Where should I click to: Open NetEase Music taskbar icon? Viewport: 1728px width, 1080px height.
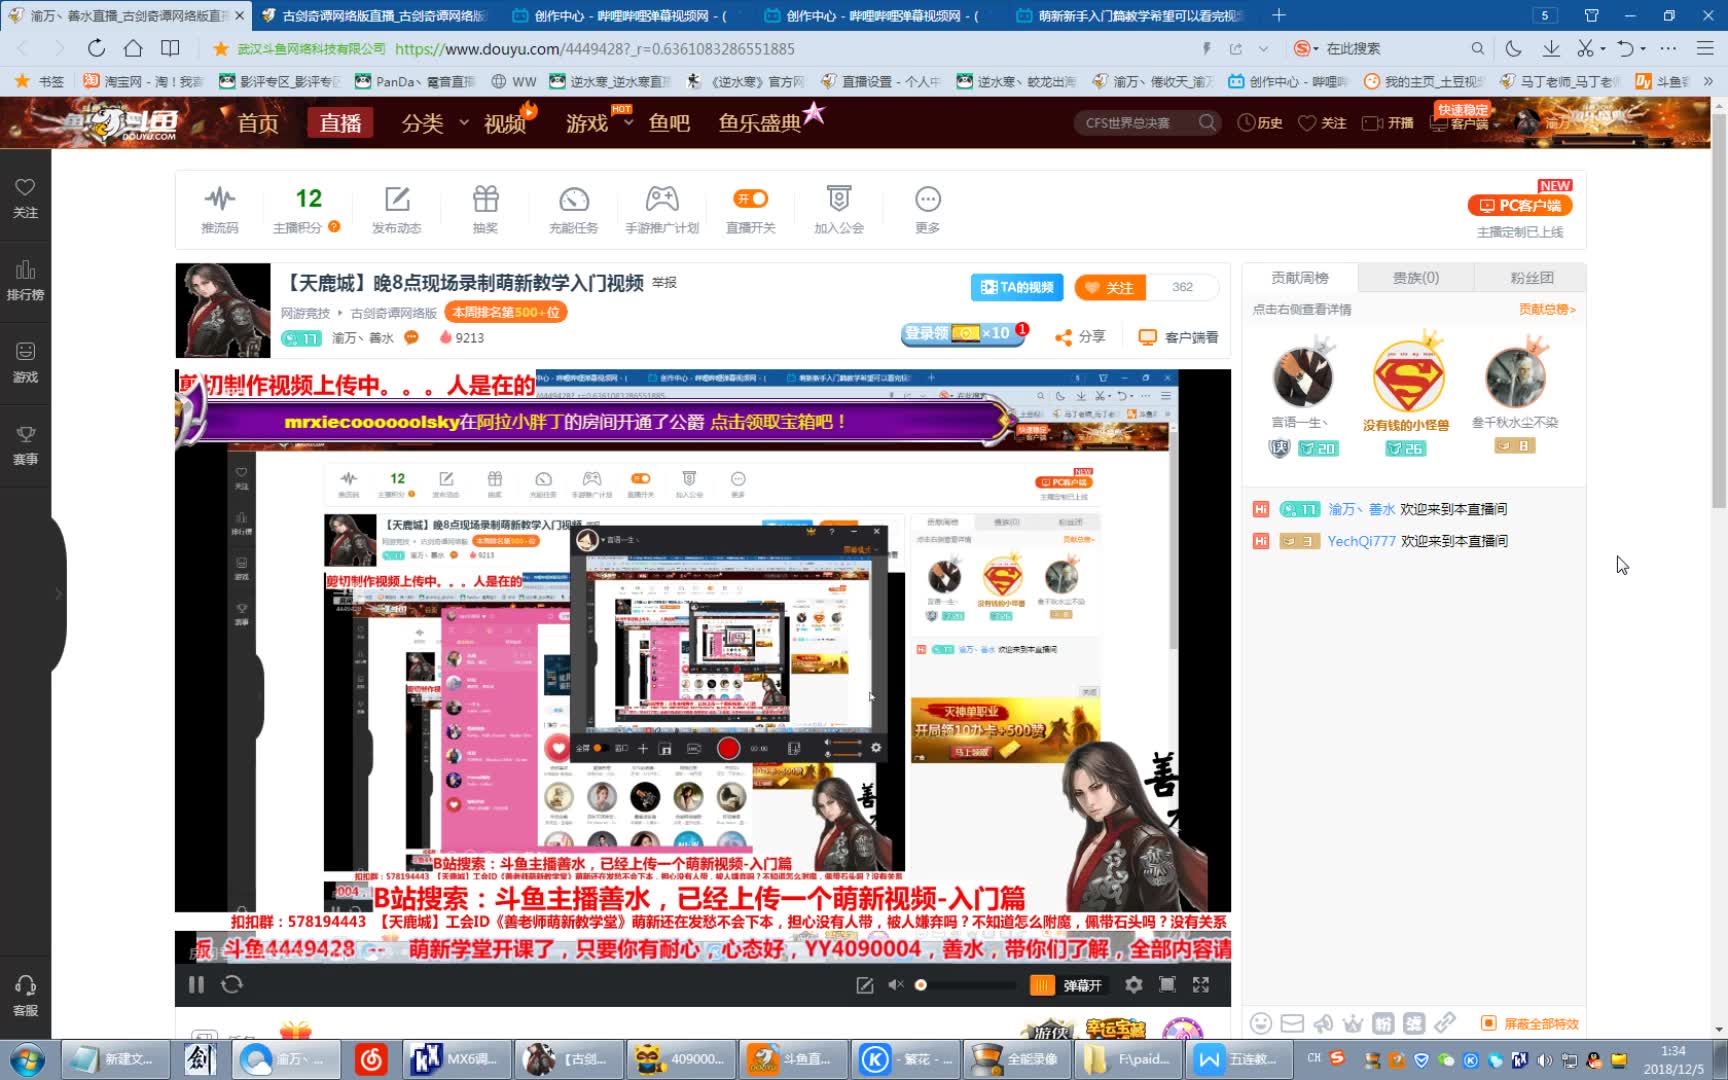(x=370, y=1059)
